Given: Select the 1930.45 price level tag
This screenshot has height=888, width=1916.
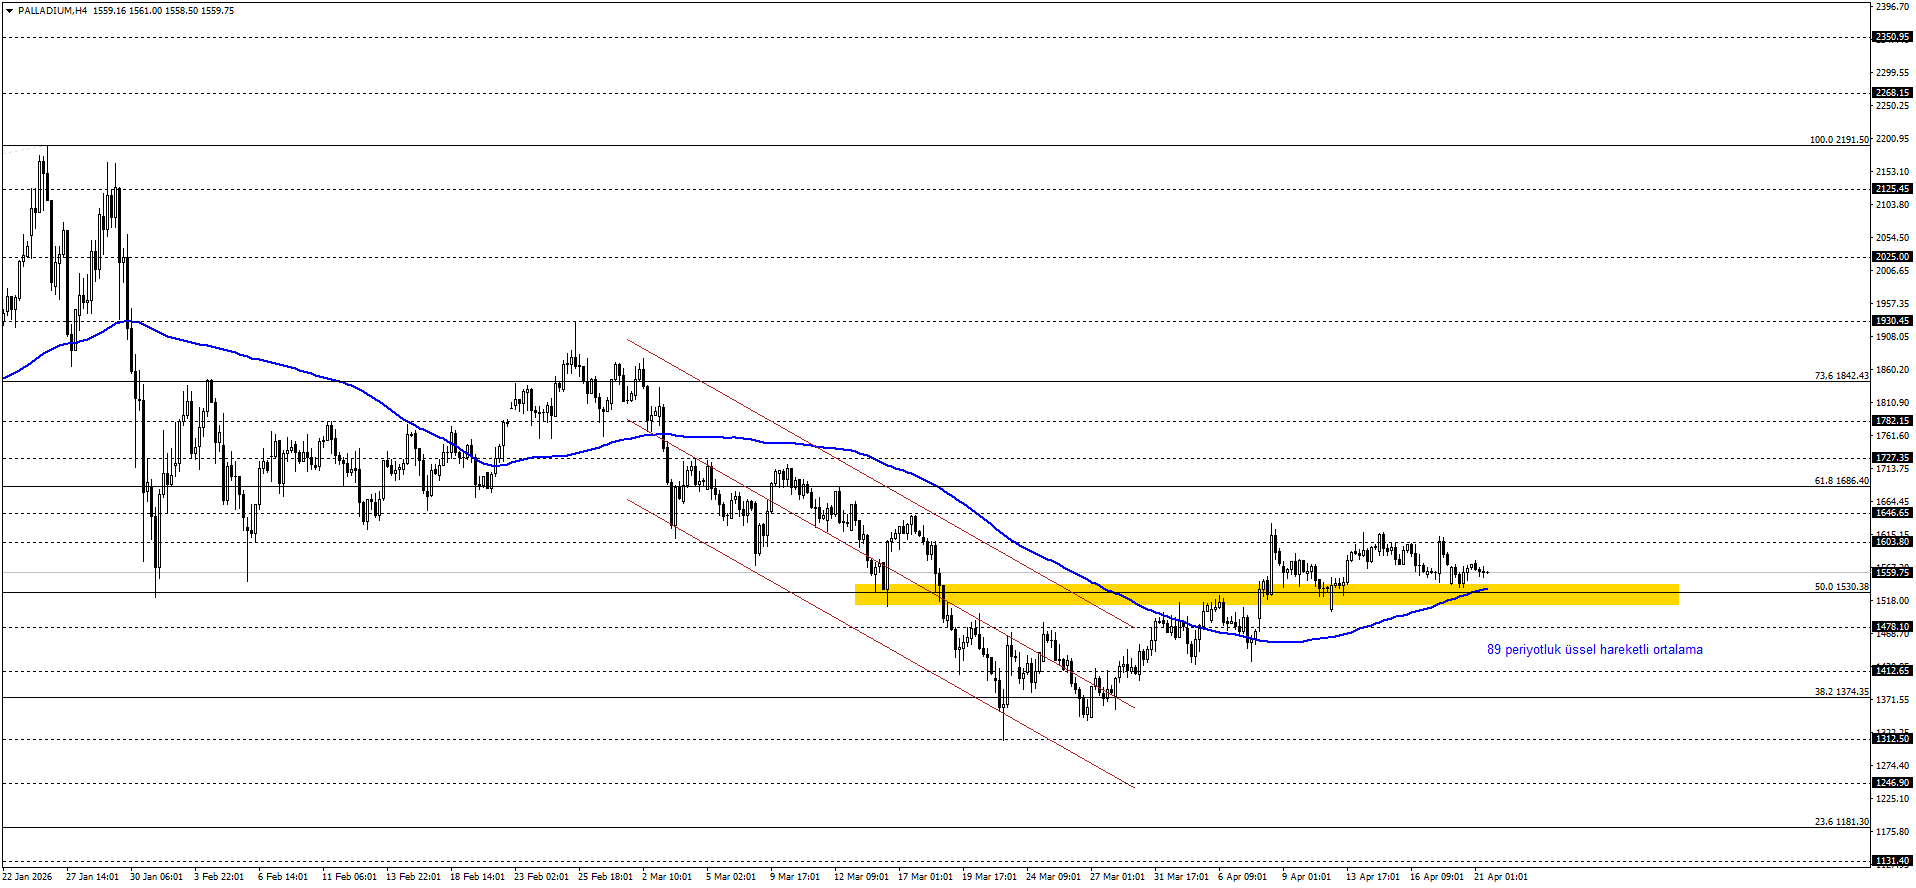Looking at the screenshot, I should (x=1891, y=321).
